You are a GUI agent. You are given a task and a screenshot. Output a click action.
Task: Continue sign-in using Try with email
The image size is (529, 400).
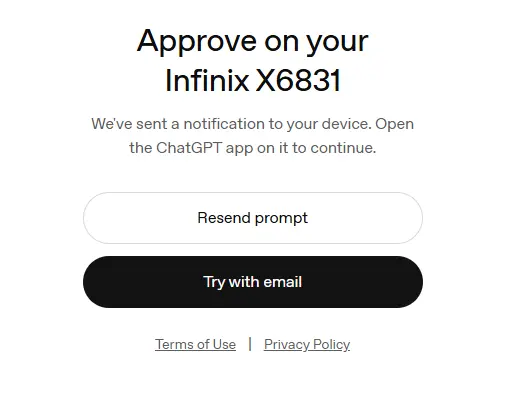(x=253, y=282)
